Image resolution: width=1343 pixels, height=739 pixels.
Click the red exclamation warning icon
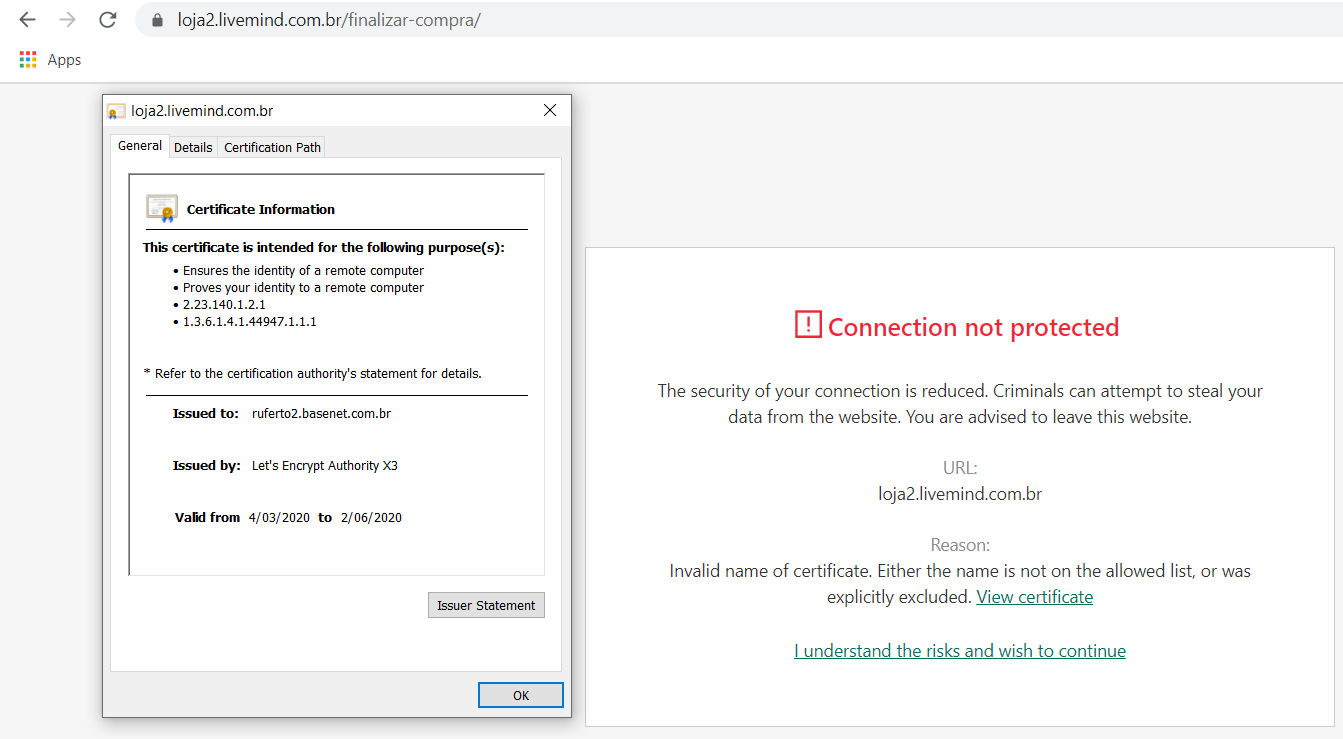[x=808, y=325]
